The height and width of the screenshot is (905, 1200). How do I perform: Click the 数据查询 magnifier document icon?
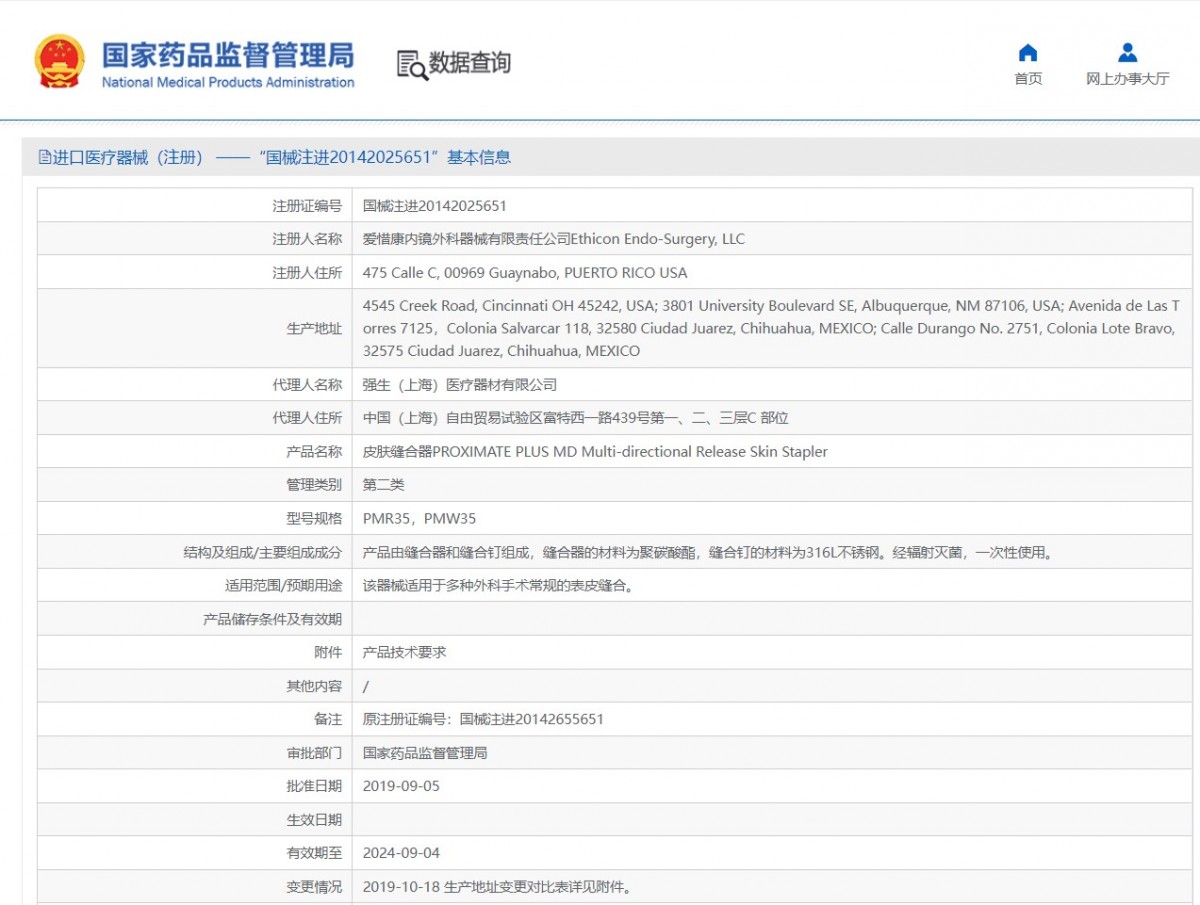(x=411, y=64)
